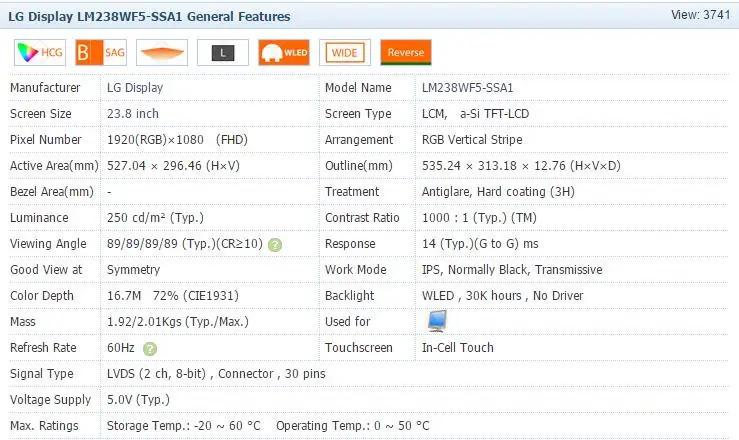
Task: Click the WLED, 30K hours, No Driver value
Action: (x=502, y=296)
